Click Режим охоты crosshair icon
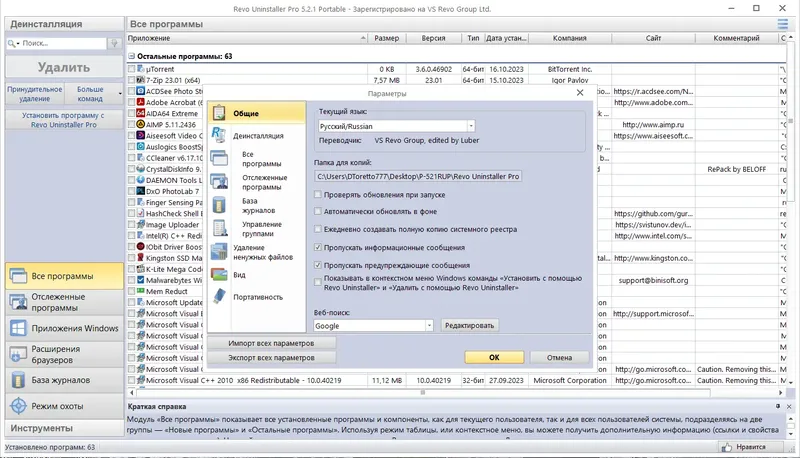800x458 pixels. [18, 406]
